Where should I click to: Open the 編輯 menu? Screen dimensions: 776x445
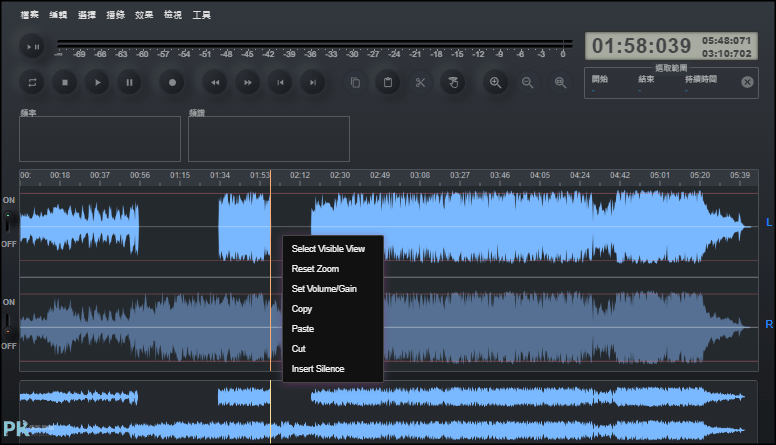tap(58, 15)
